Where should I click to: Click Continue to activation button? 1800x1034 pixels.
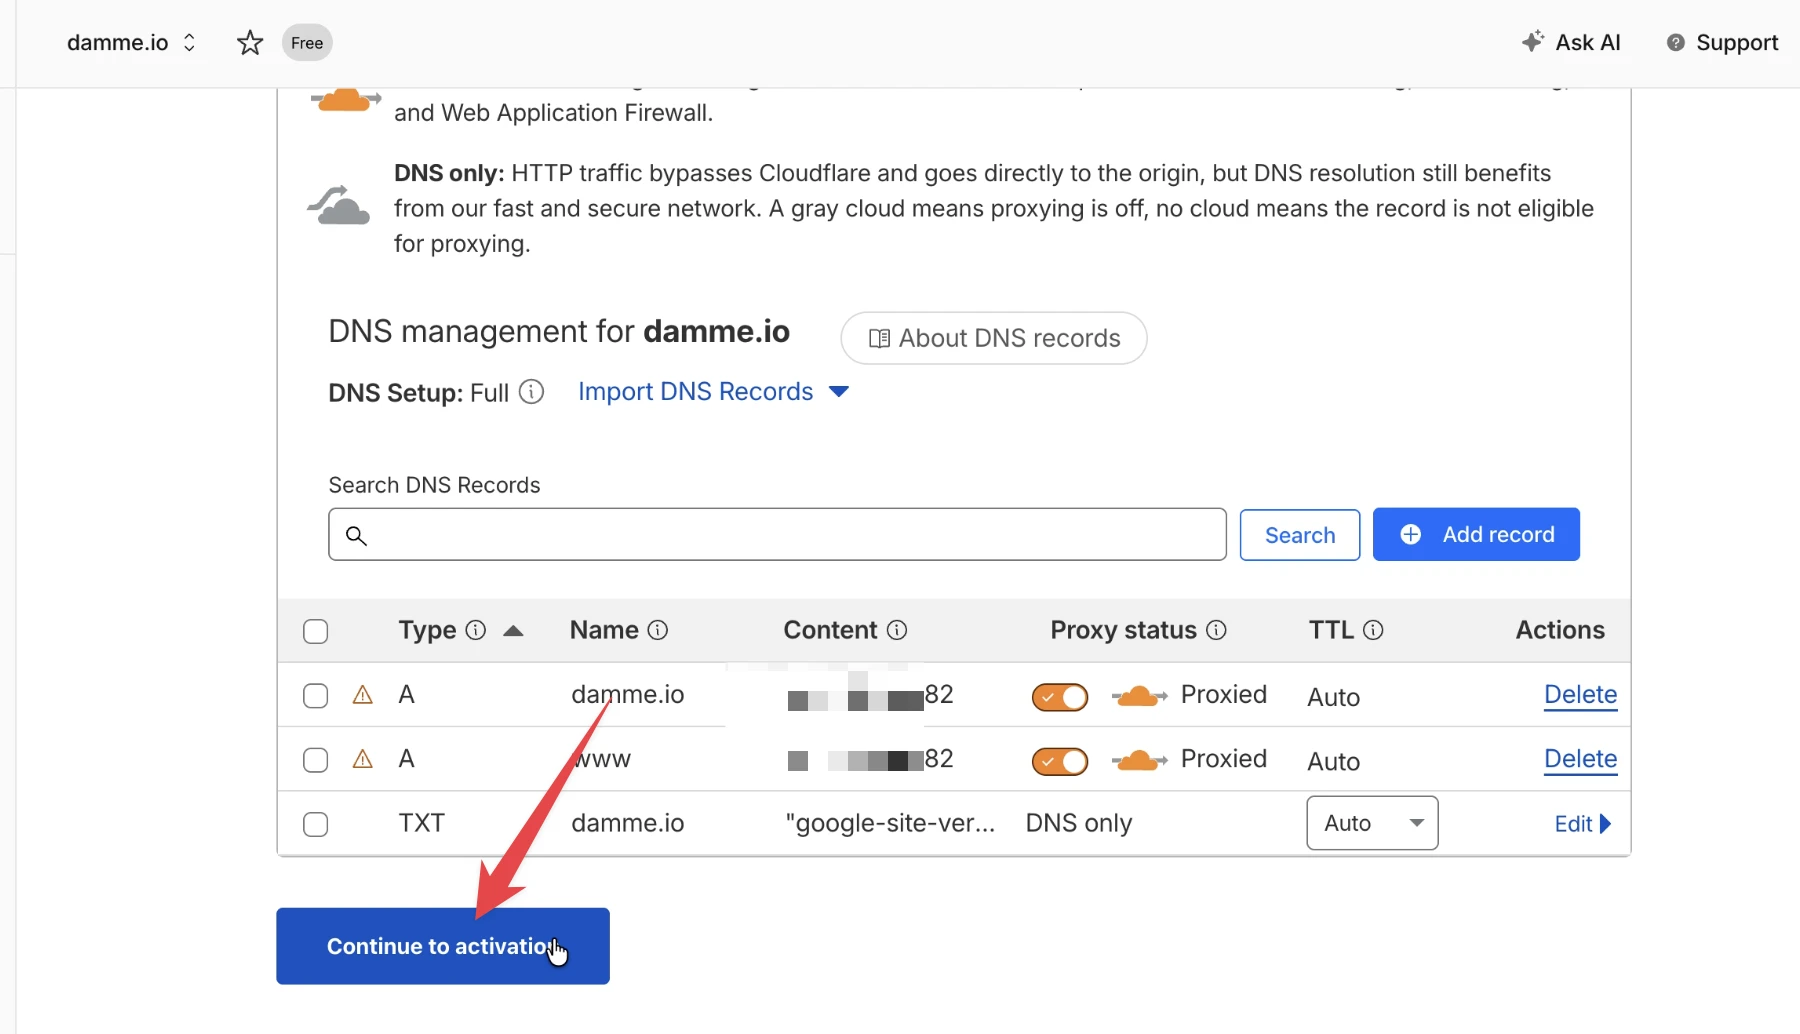click(443, 946)
